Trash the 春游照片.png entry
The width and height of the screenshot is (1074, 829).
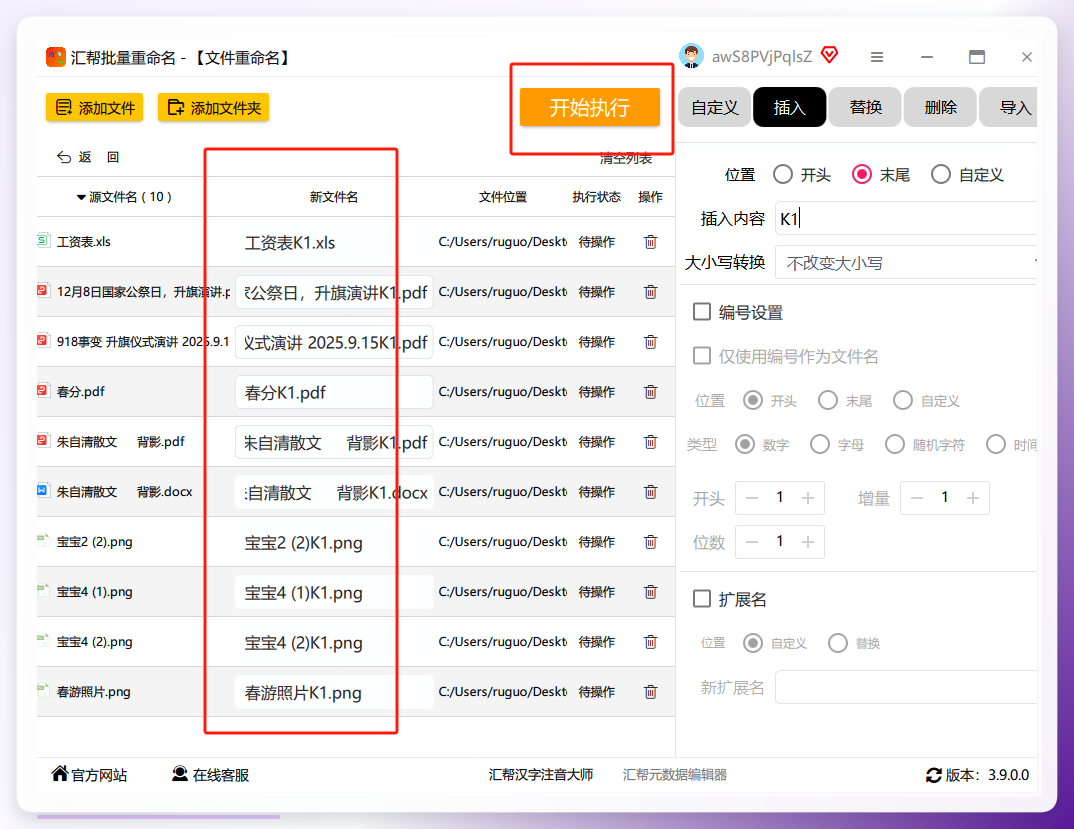pyautogui.click(x=650, y=692)
